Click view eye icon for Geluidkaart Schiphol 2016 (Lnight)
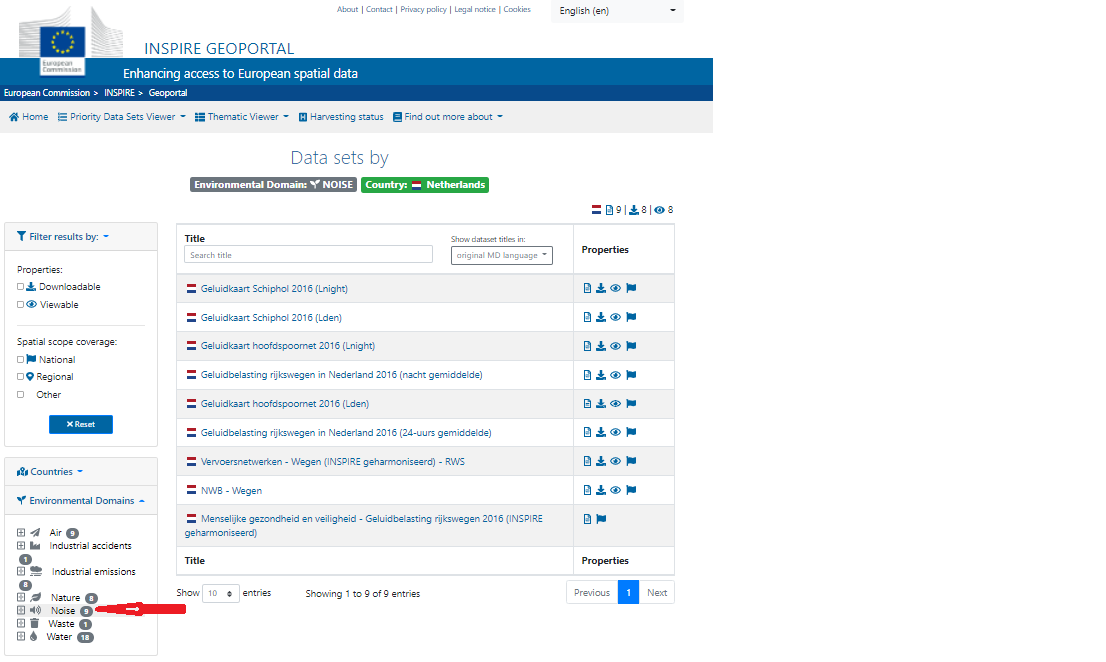 tap(616, 288)
